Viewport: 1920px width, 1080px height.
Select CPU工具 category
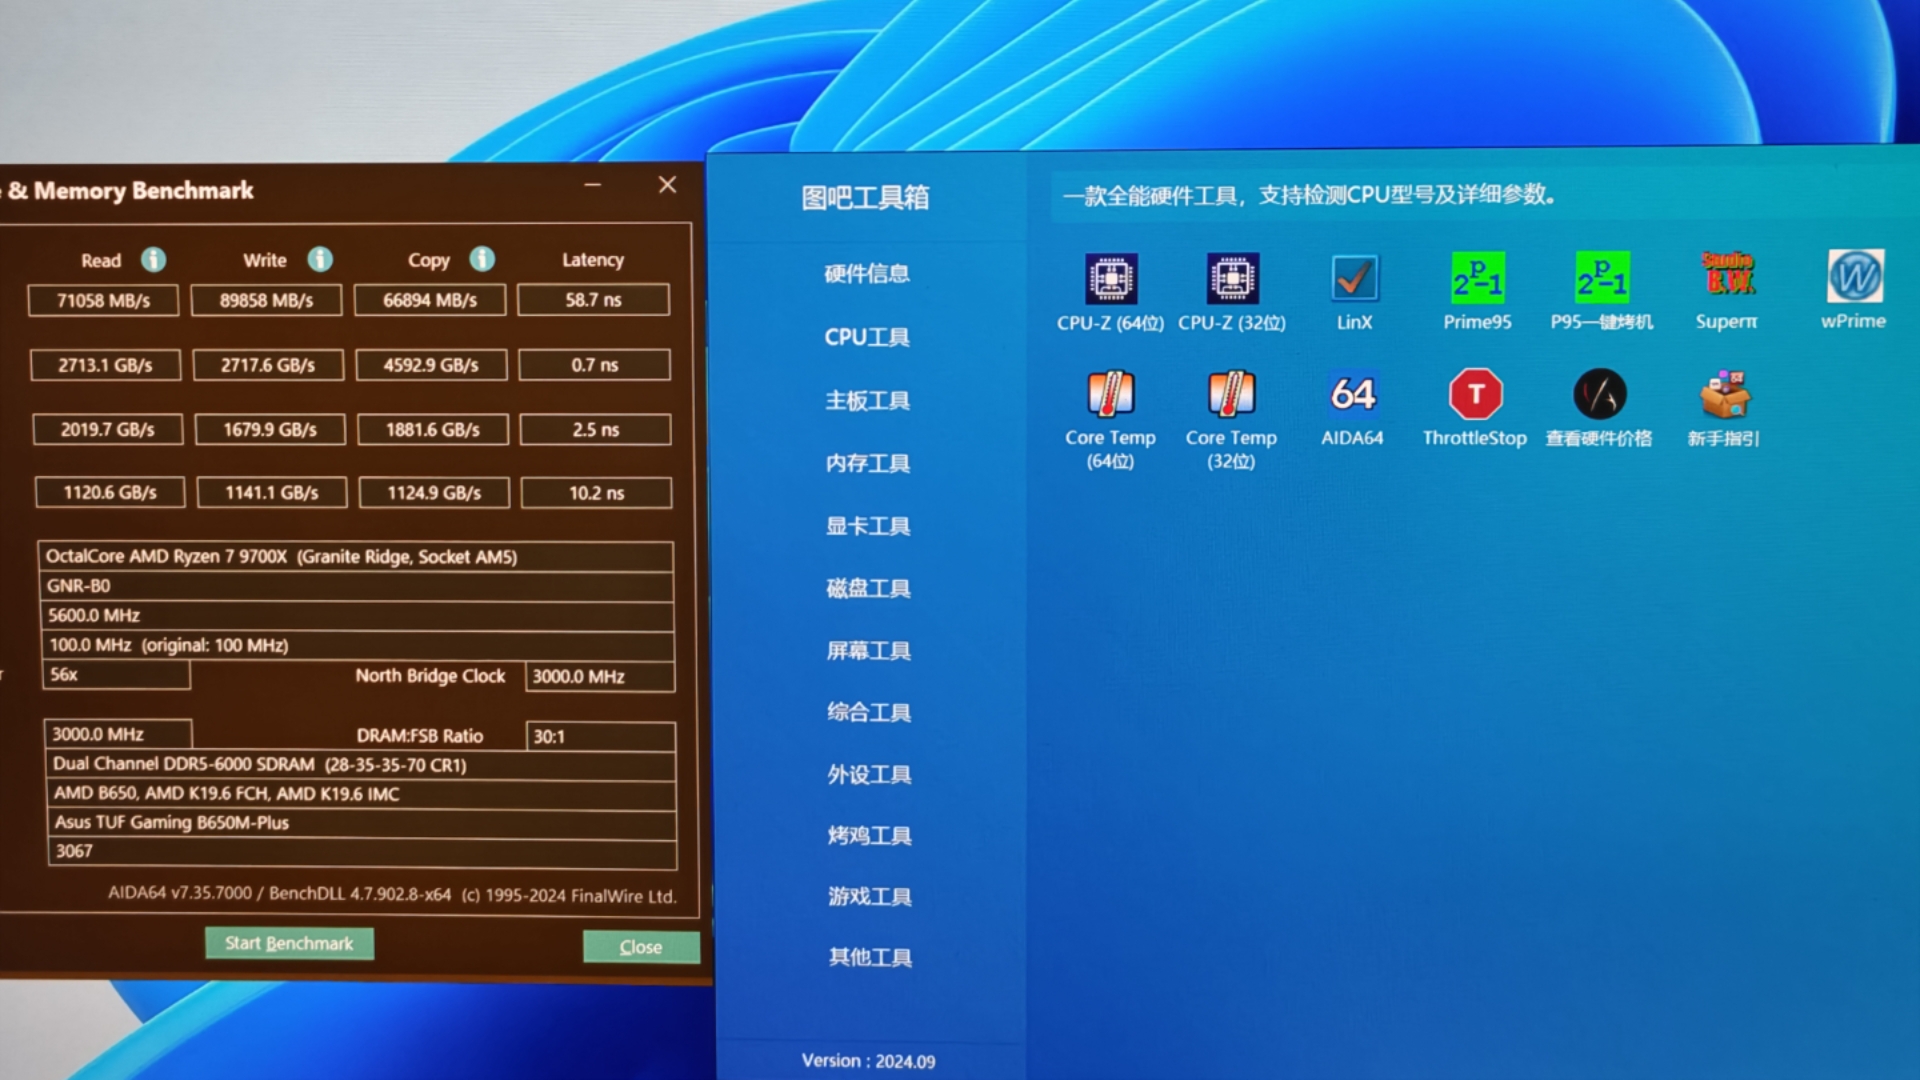tap(867, 338)
